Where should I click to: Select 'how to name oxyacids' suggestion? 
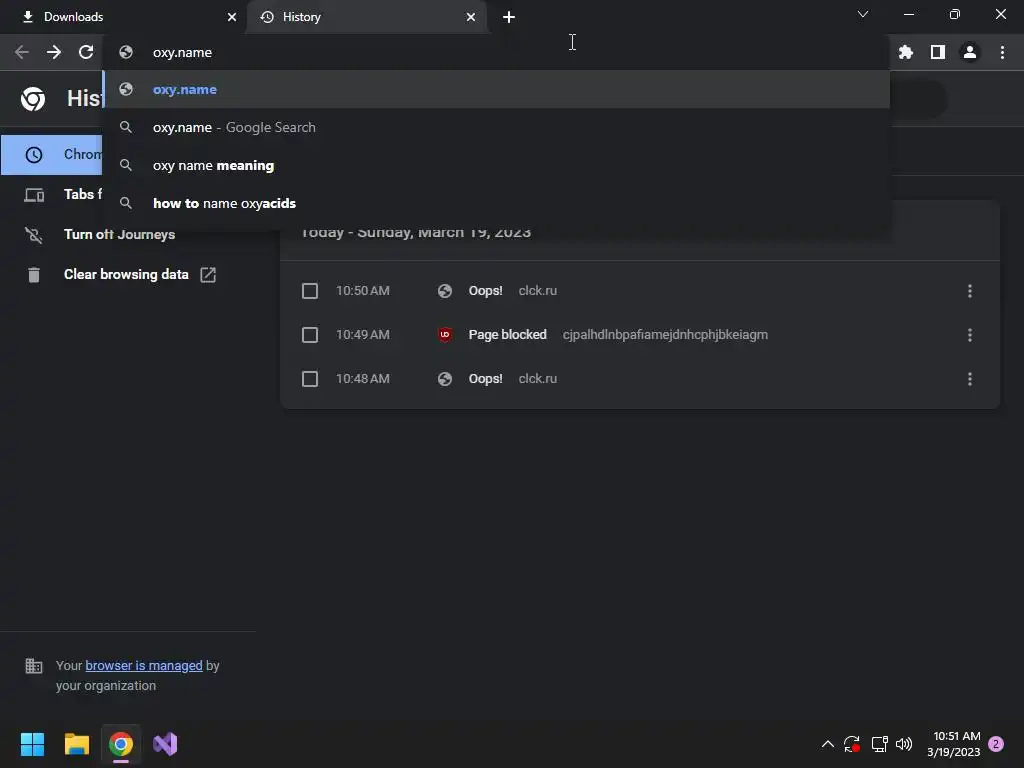(x=496, y=203)
